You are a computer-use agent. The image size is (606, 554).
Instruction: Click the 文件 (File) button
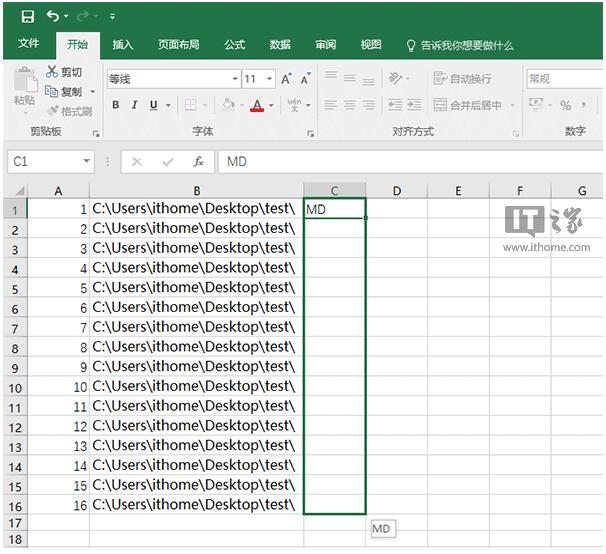(29, 45)
